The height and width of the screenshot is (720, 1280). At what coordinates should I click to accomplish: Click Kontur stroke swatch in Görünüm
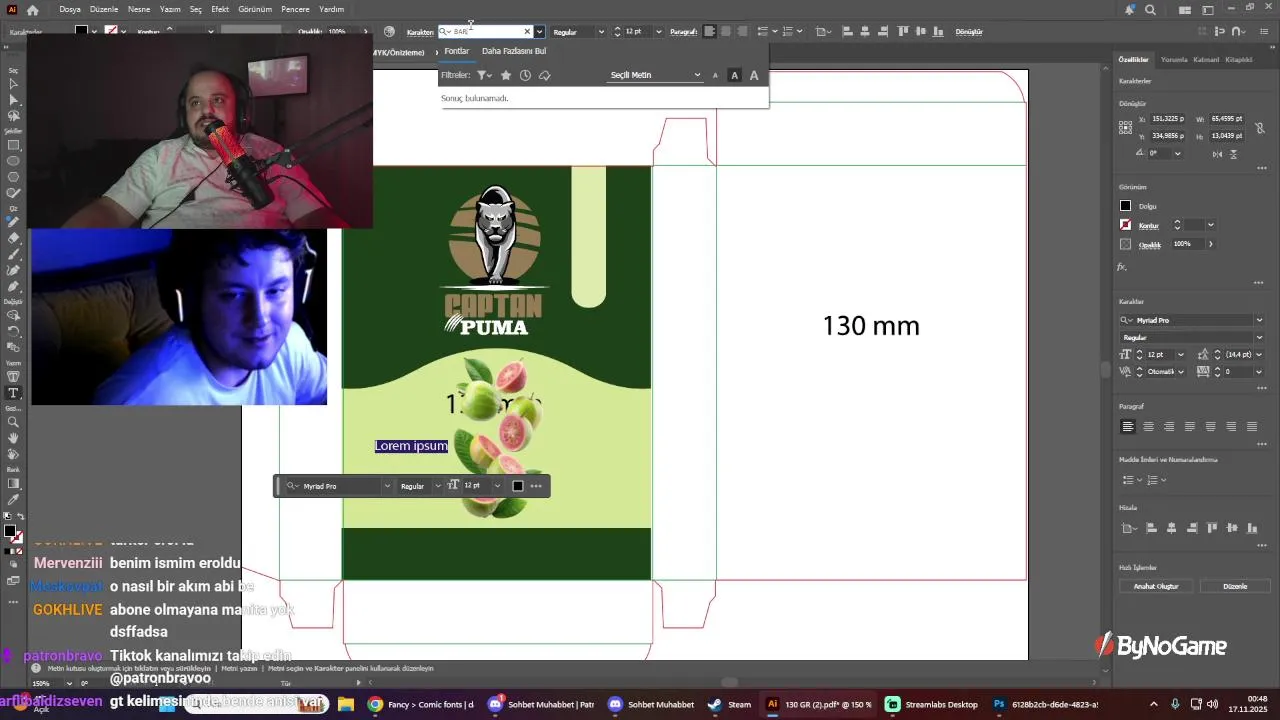pyautogui.click(x=1125, y=225)
